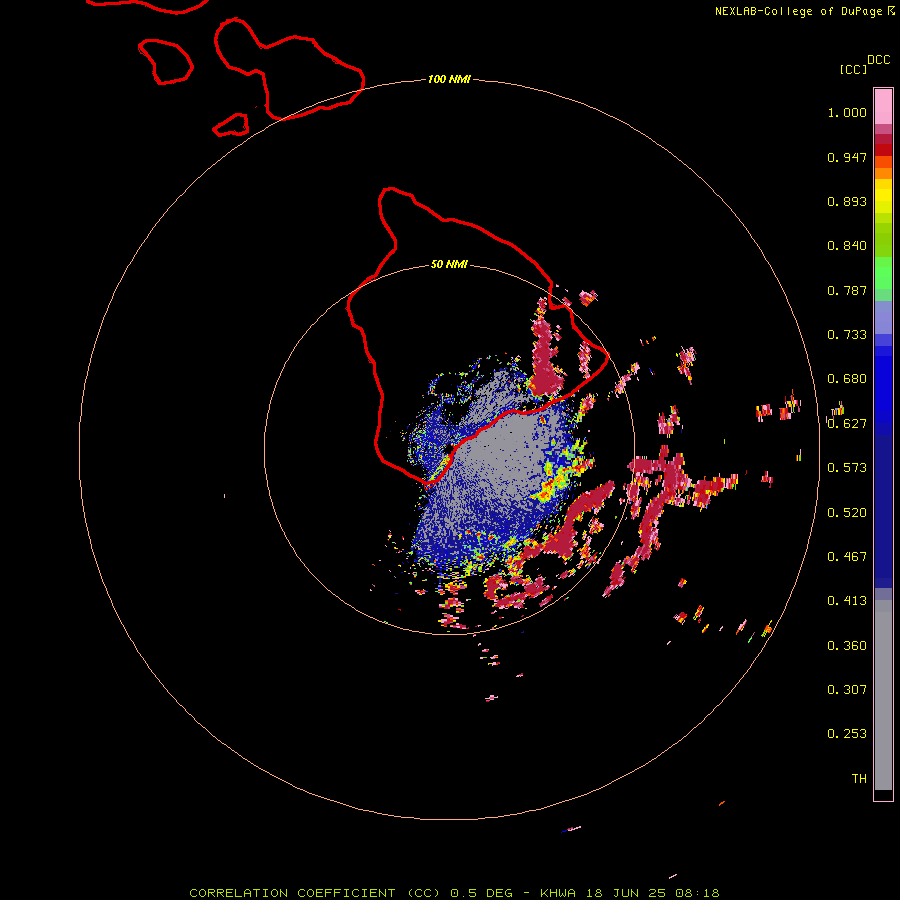Viewport: 900px width, 900px height.
Task: Click the [CC] units label
Action: click(x=854, y=69)
